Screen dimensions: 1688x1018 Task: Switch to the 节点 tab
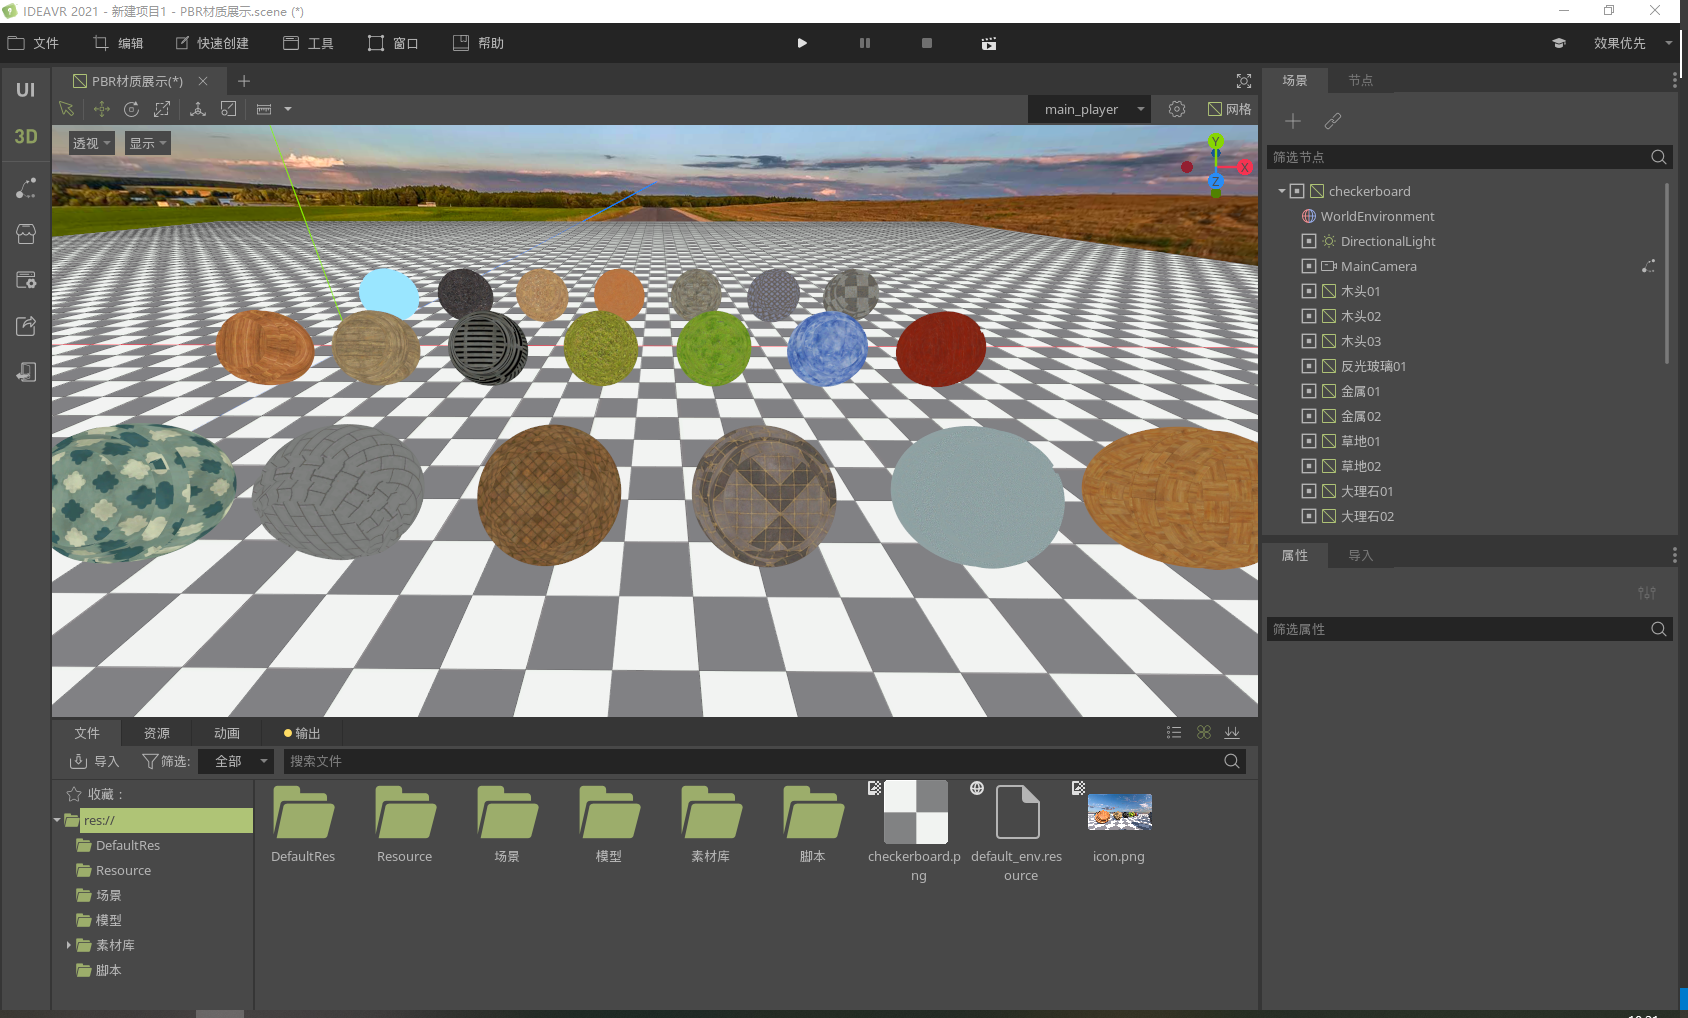1361,80
